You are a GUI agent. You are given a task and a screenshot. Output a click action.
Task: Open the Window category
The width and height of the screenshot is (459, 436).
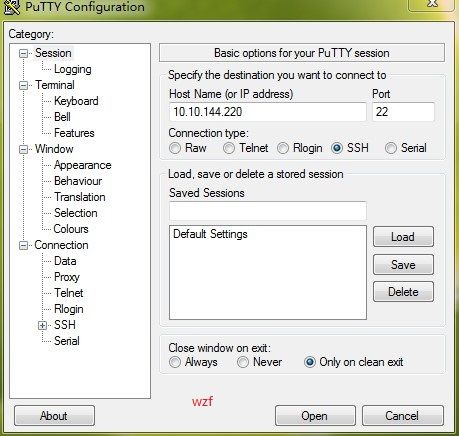point(54,149)
